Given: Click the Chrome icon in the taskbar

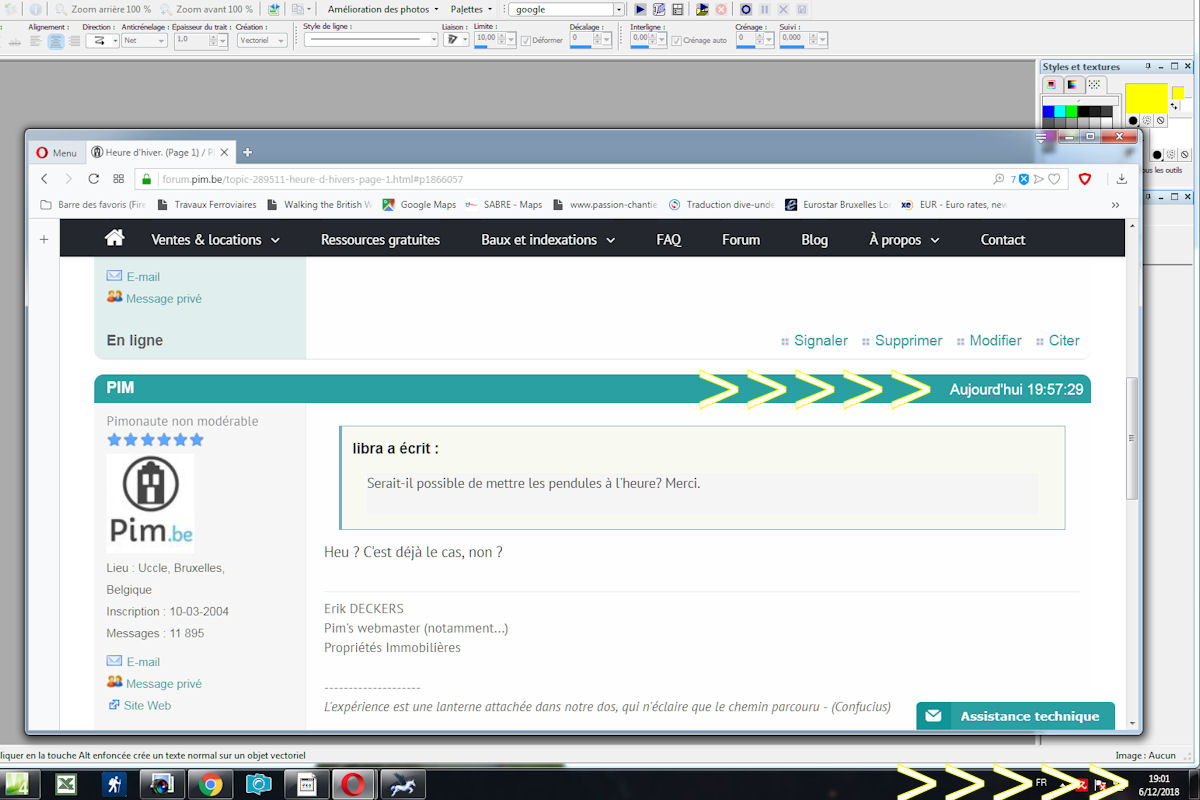Looking at the screenshot, I should tap(210, 784).
